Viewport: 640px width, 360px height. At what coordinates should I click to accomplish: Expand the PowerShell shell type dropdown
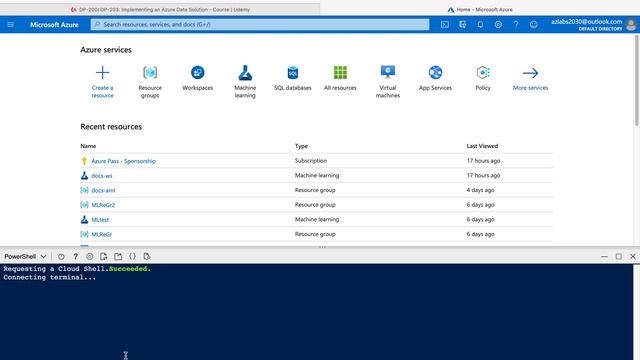[25, 256]
